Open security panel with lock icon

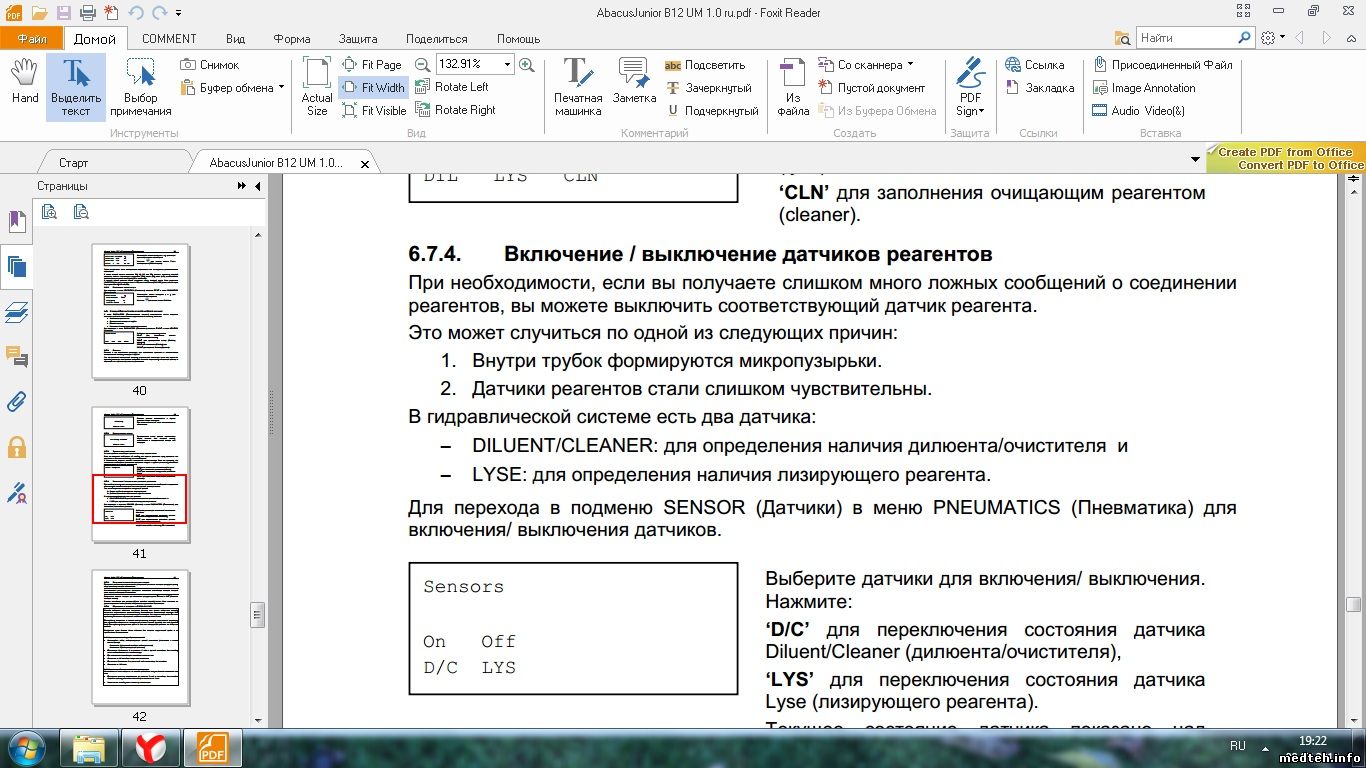tap(17, 447)
